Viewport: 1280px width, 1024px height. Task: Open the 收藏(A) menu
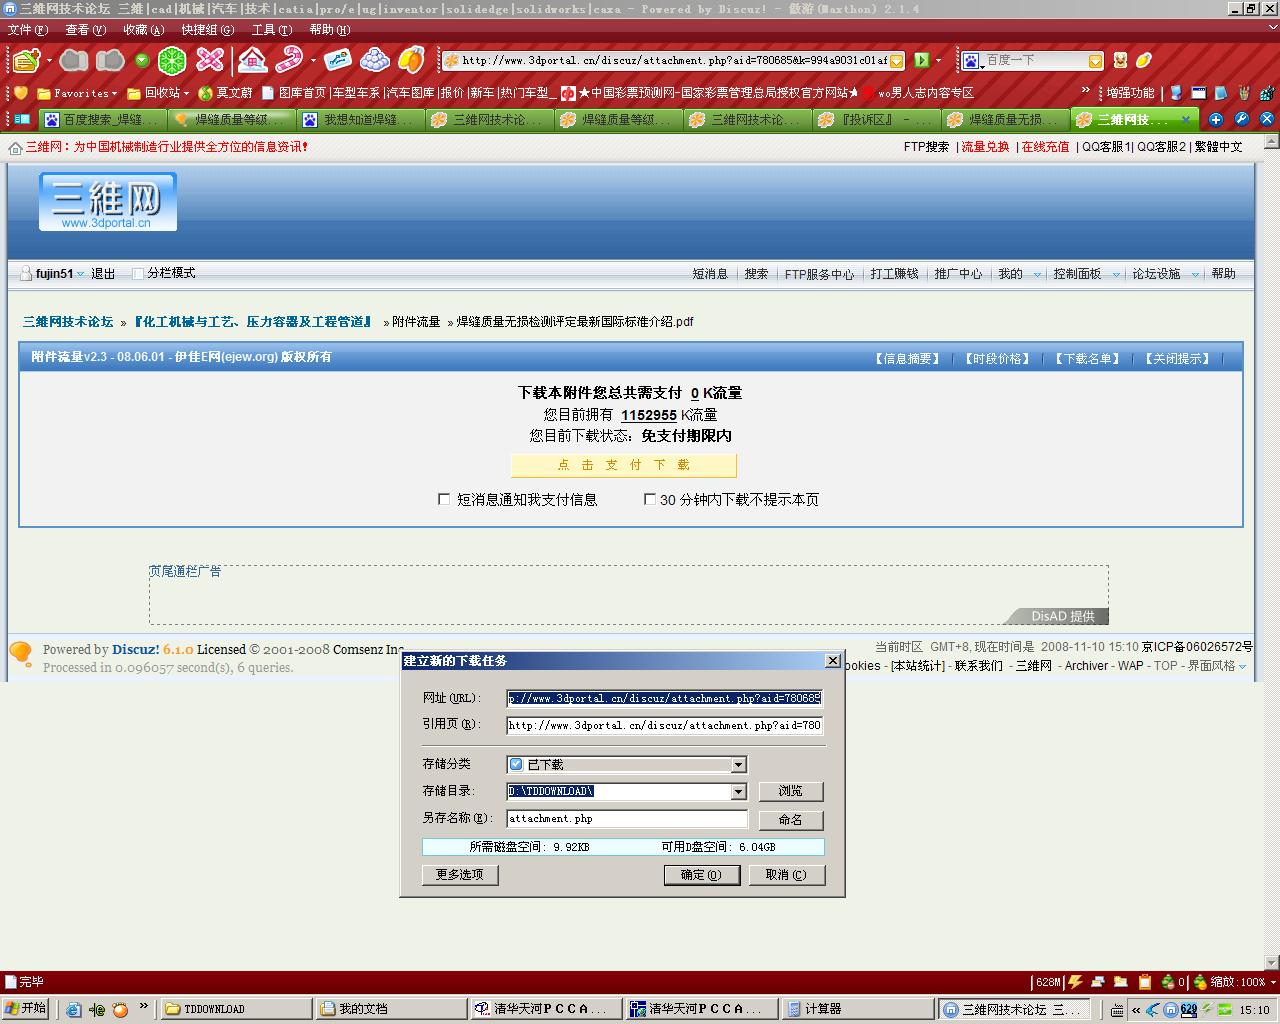(143, 30)
